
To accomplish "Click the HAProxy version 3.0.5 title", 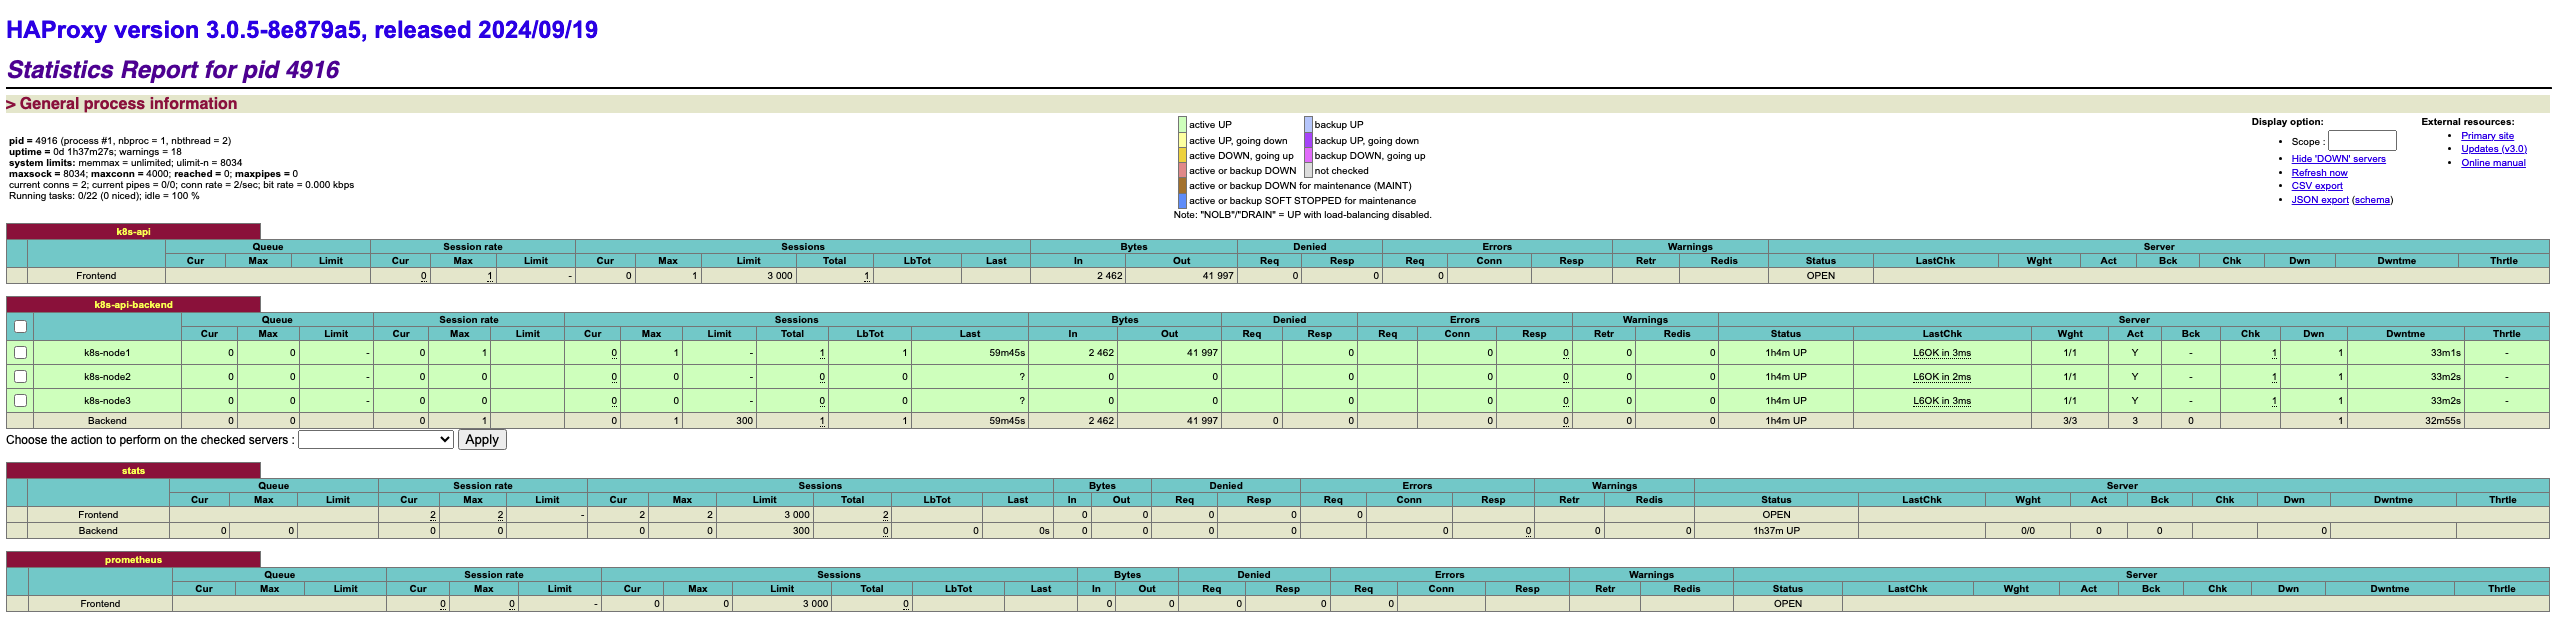I will coord(302,30).
